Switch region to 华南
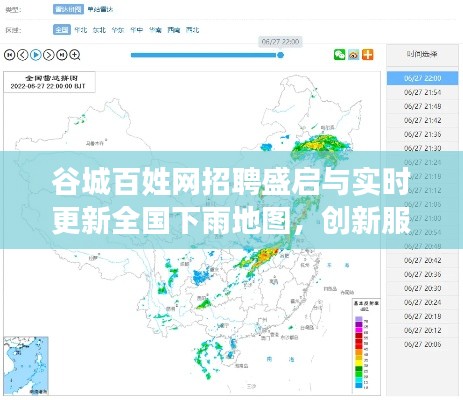The image size is (463, 400). (x=155, y=30)
